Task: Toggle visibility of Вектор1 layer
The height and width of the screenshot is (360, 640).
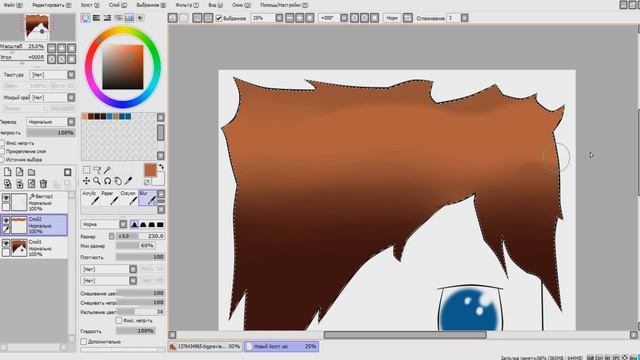Action: click(6, 198)
